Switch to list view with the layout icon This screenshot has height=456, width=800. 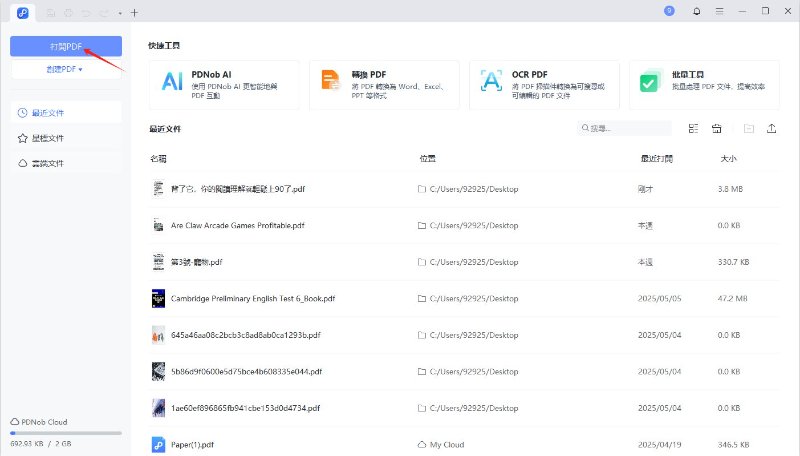(693, 129)
